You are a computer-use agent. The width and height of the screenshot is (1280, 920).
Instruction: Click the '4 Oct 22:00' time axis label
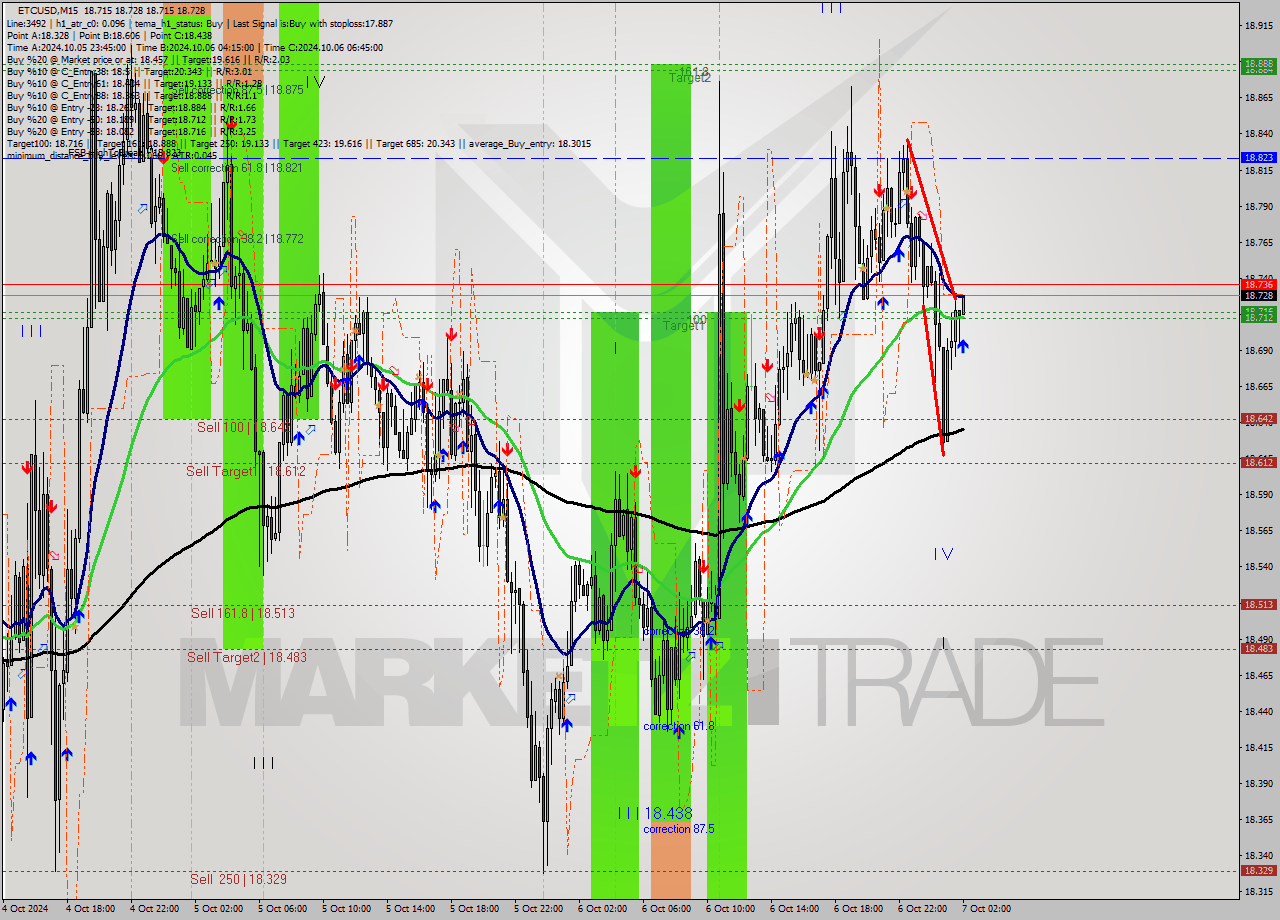154,910
